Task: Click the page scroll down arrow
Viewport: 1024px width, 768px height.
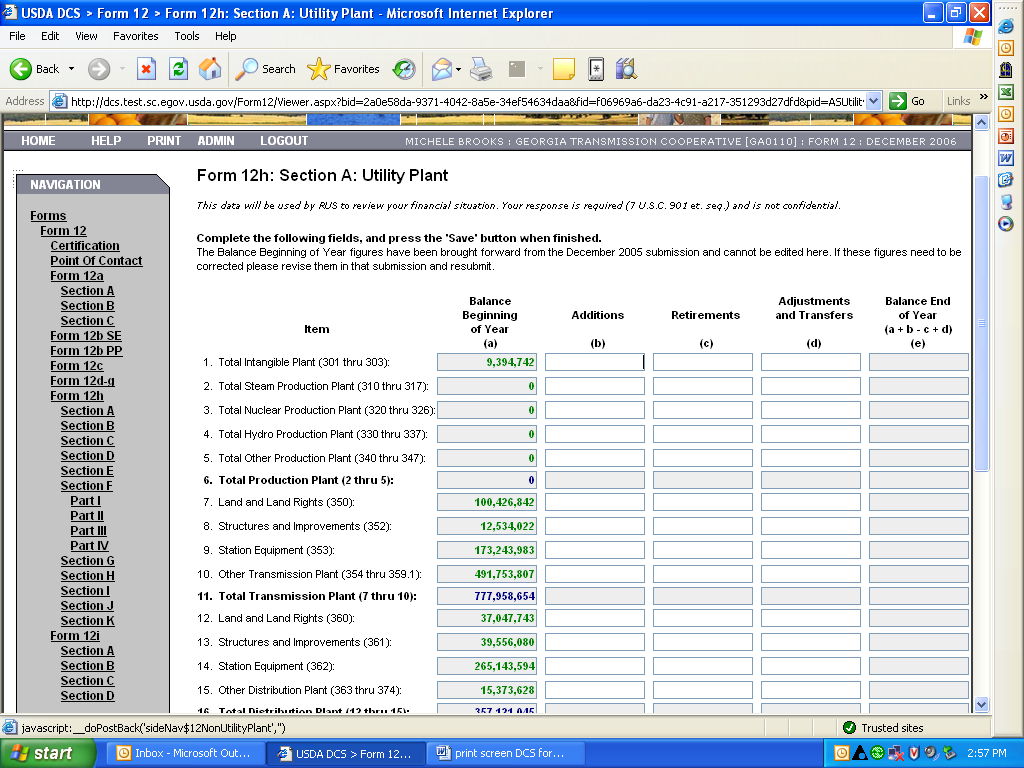Action: pyautogui.click(x=981, y=704)
